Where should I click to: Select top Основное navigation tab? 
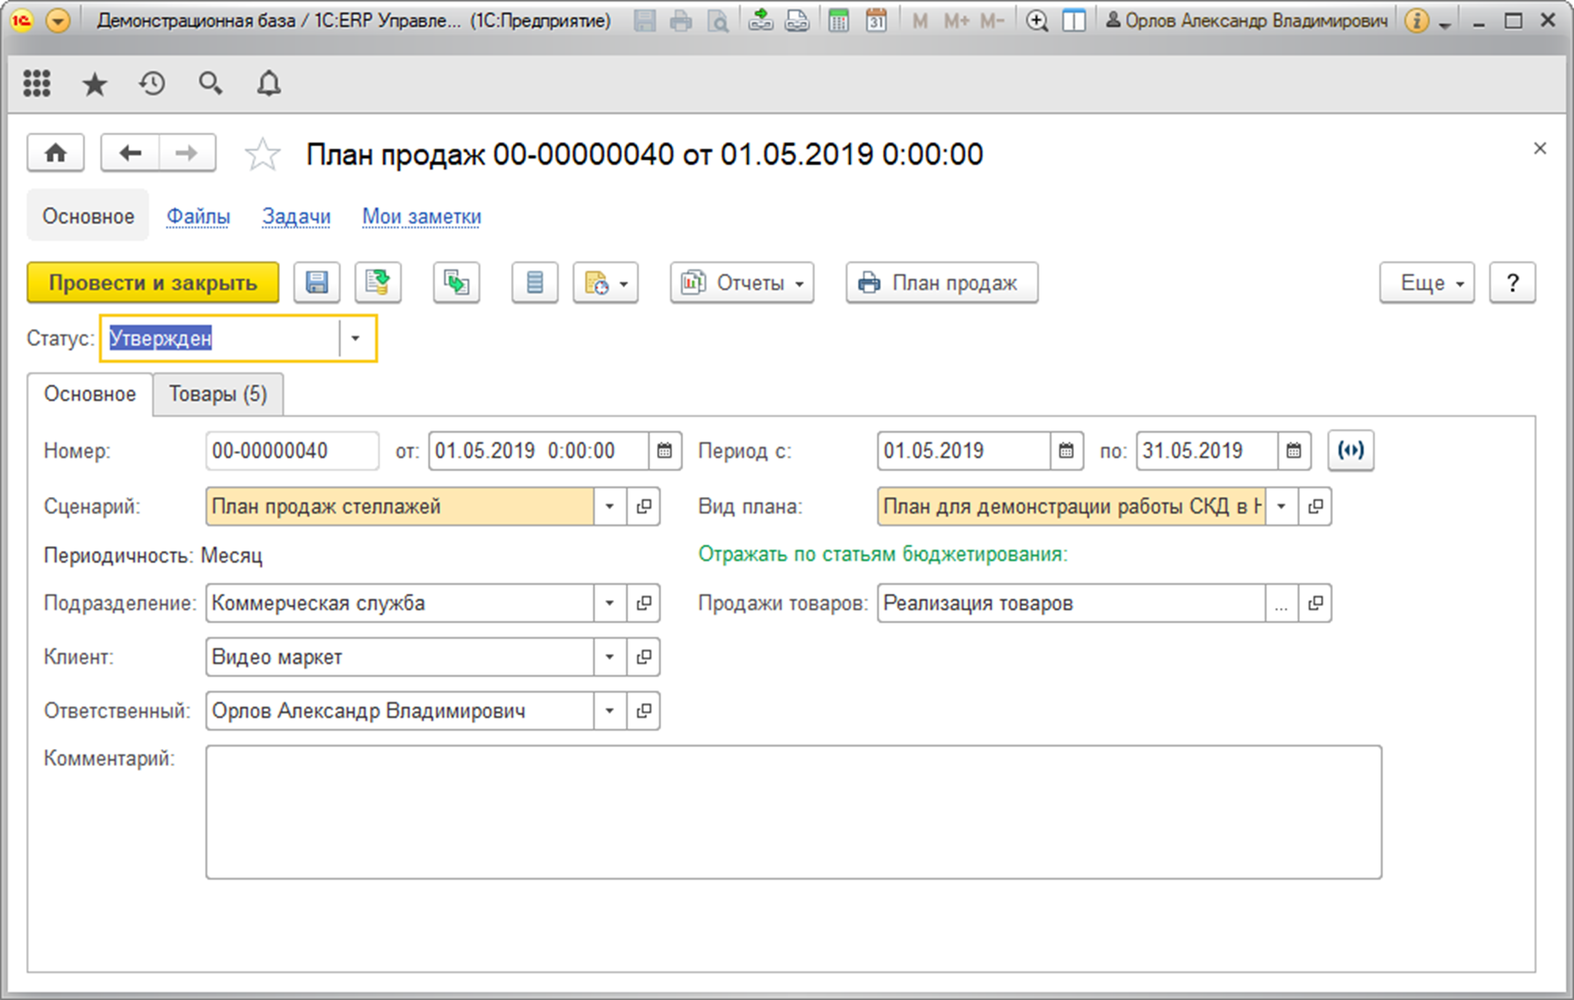pyautogui.click(x=88, y=216)
